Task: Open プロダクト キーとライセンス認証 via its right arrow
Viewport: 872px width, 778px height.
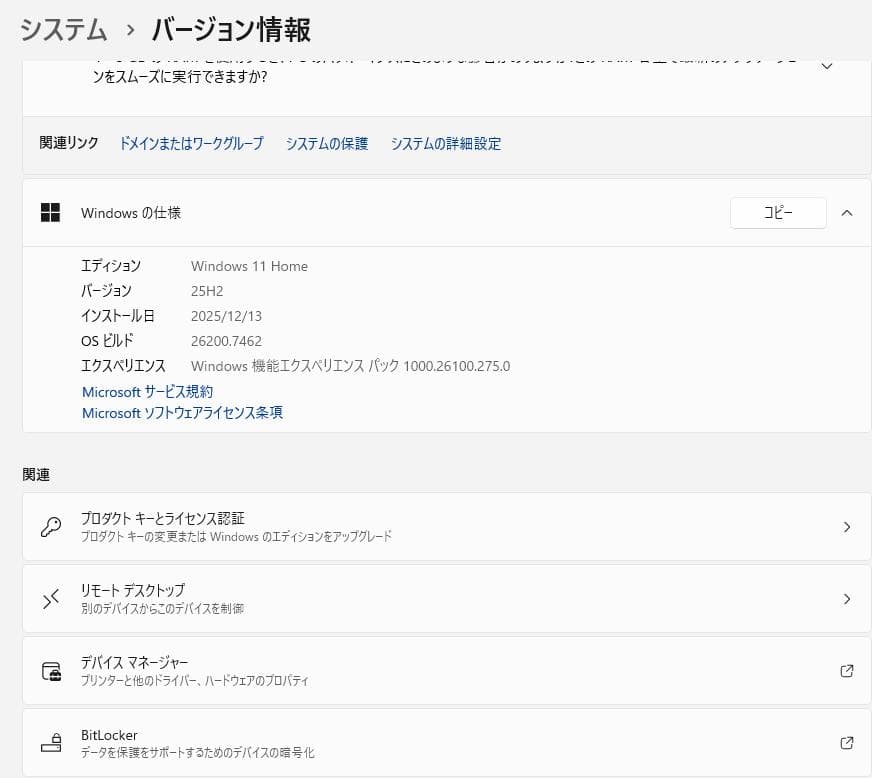Action: click(x=847, y=526)
